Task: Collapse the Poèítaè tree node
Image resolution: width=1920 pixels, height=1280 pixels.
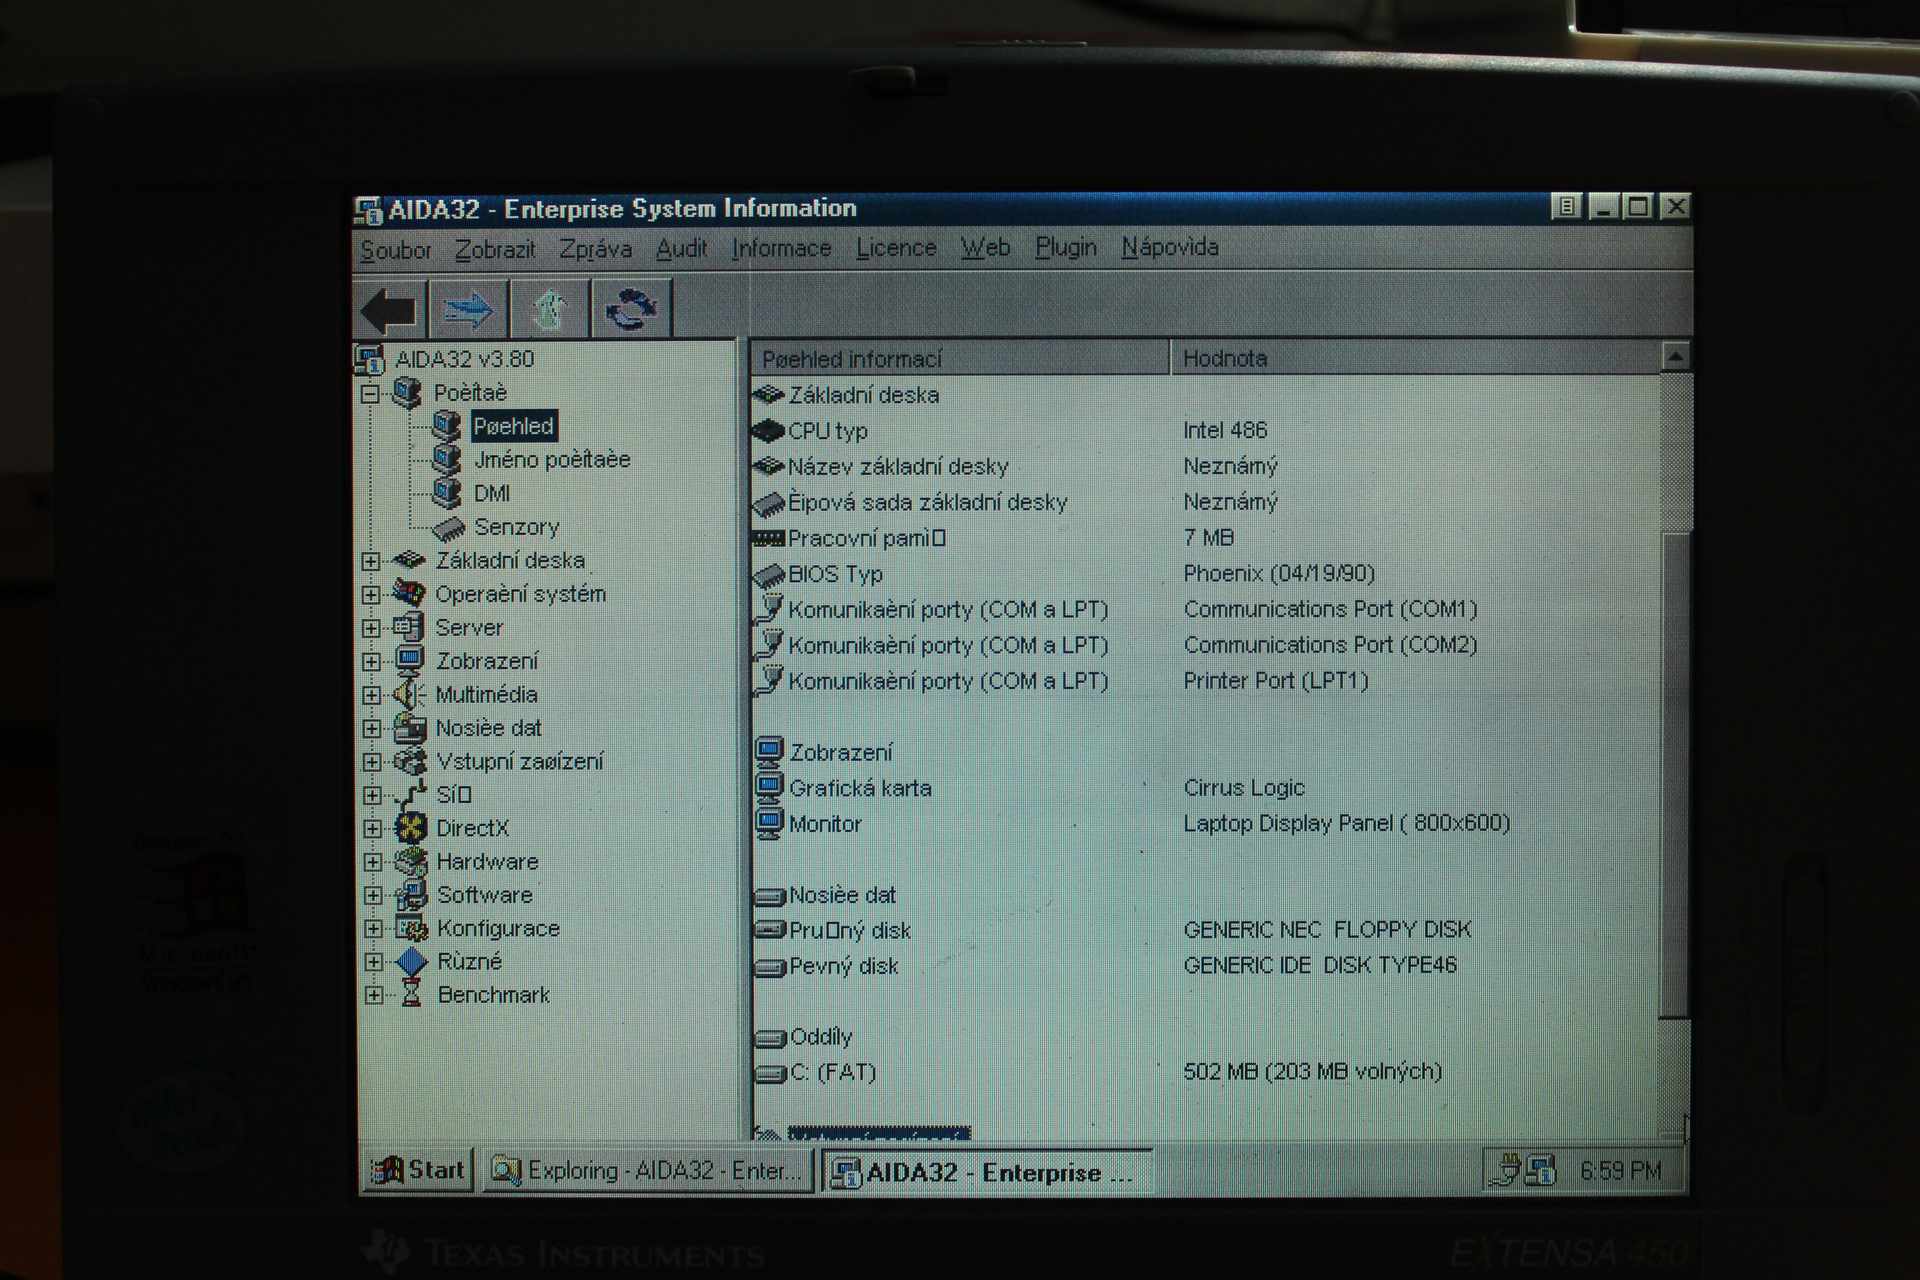Action: tap(370, 393)
